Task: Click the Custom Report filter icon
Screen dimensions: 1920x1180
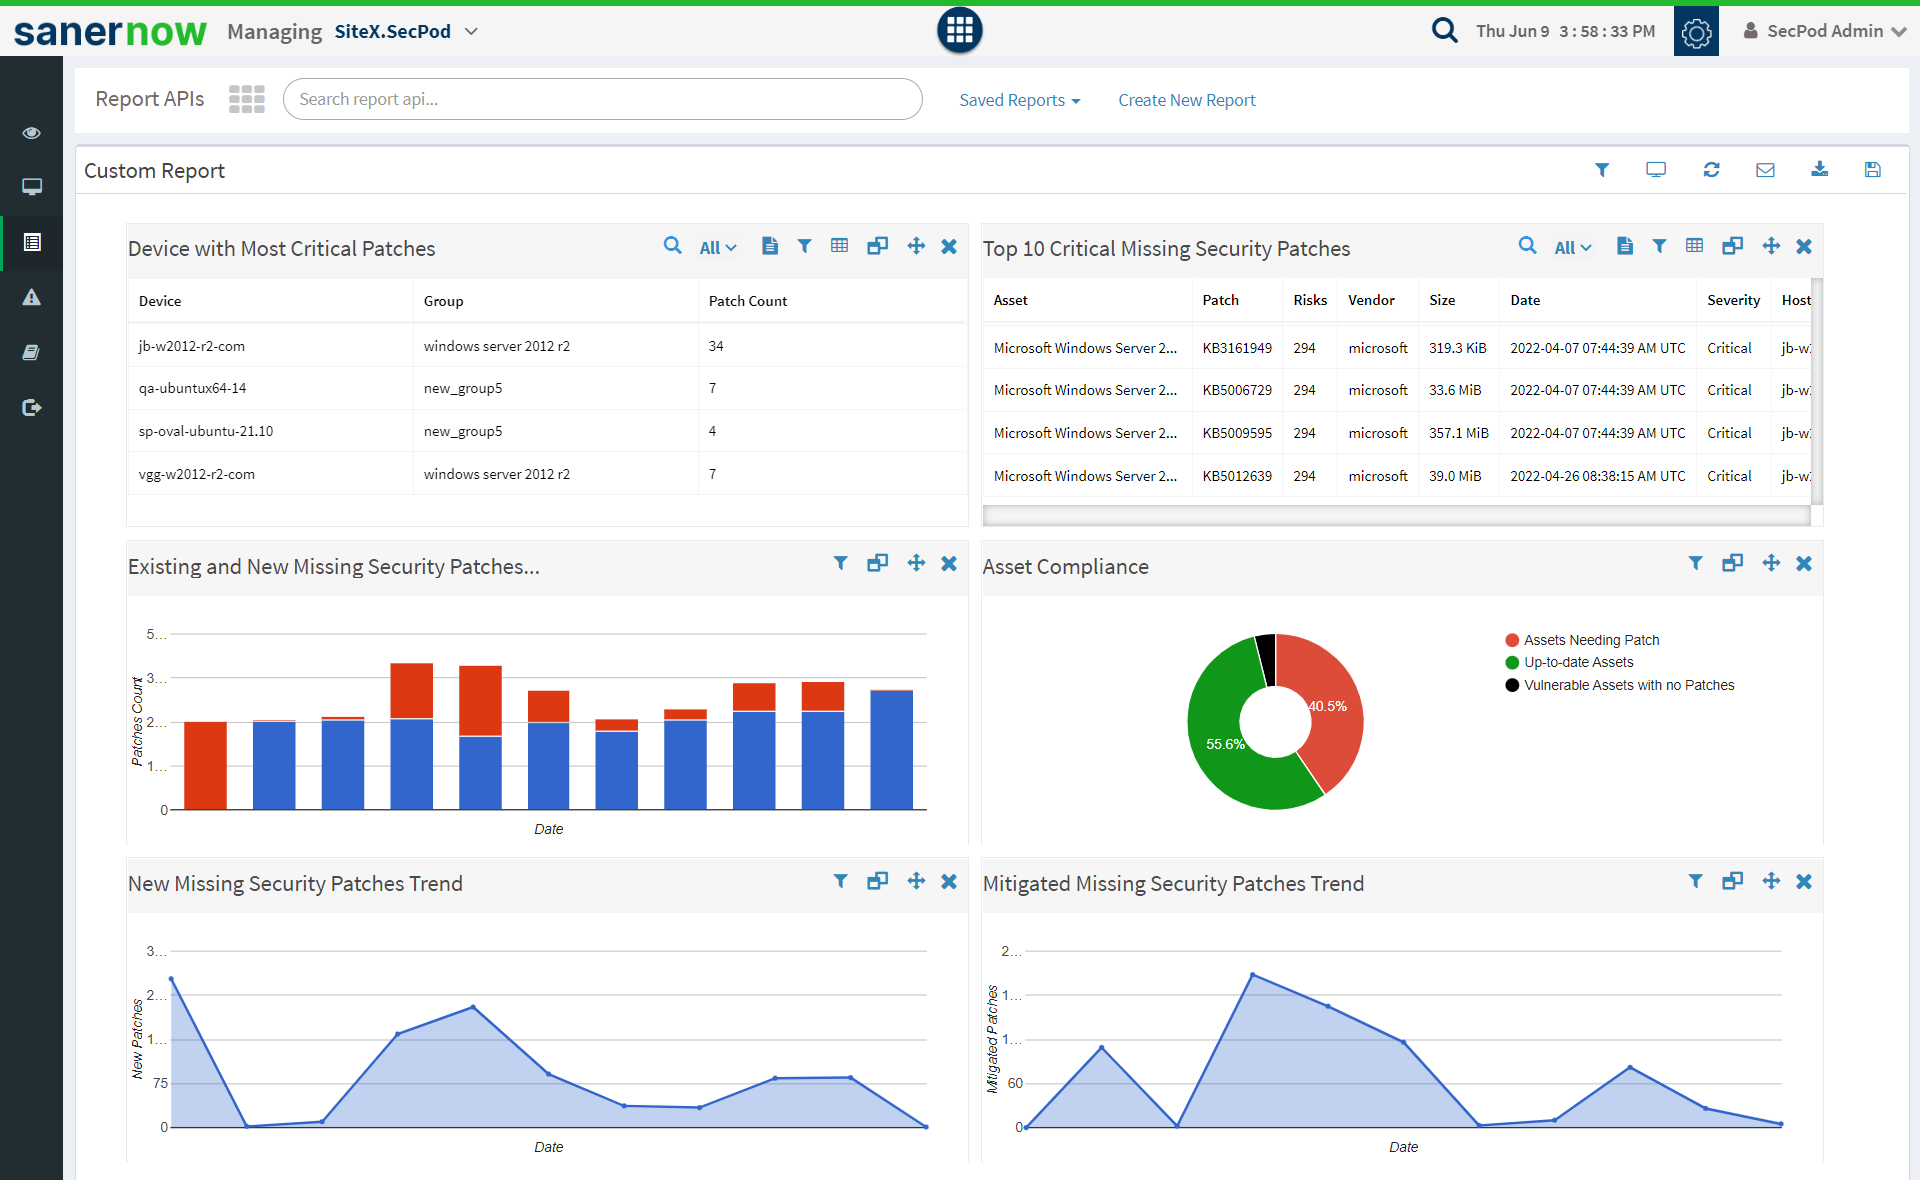Action: (x=1602, y=170)
